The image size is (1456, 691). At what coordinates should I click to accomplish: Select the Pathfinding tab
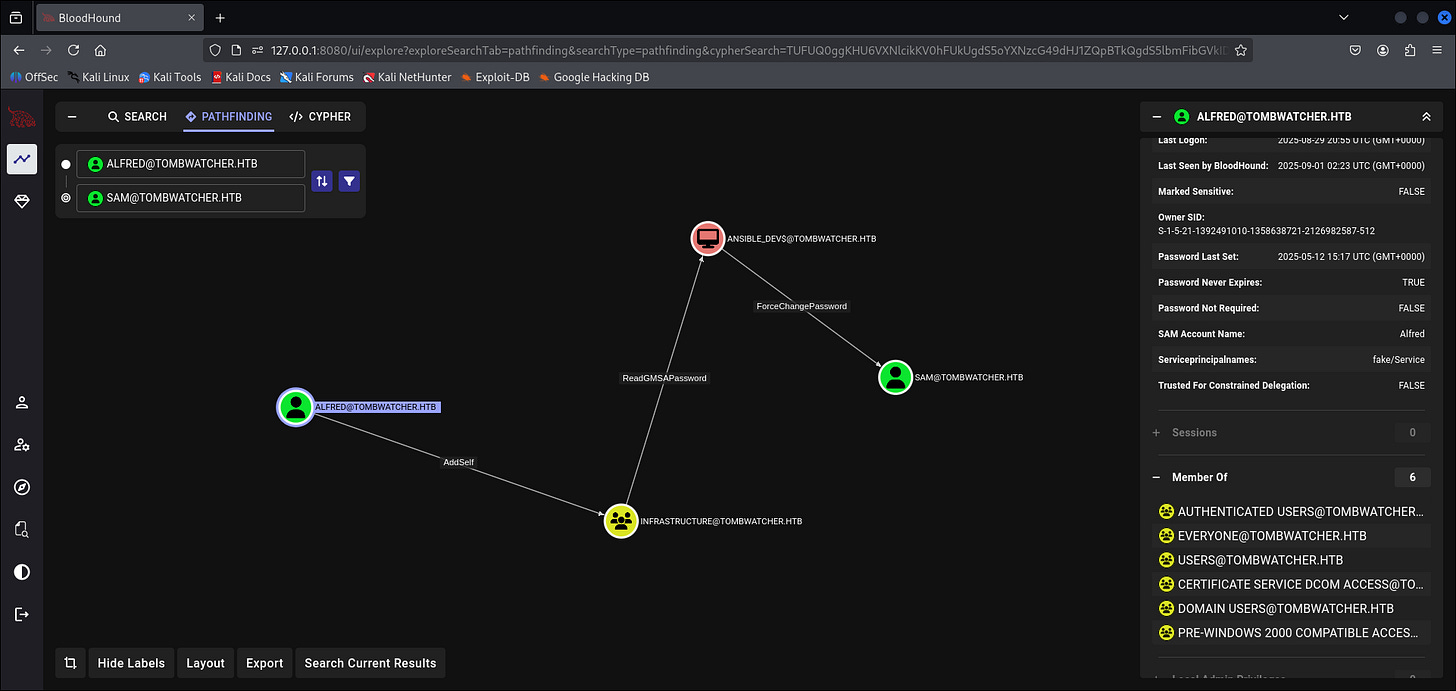point(229,117)
